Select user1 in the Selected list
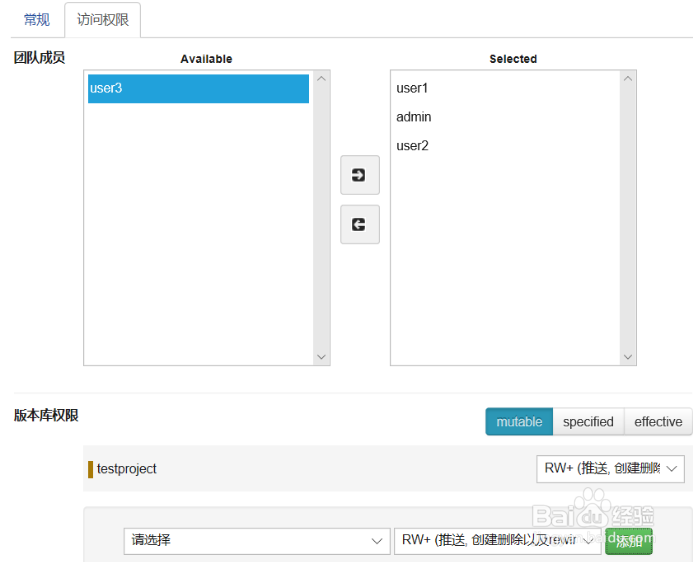Screen dimensions: 693x562 (412, 88)
